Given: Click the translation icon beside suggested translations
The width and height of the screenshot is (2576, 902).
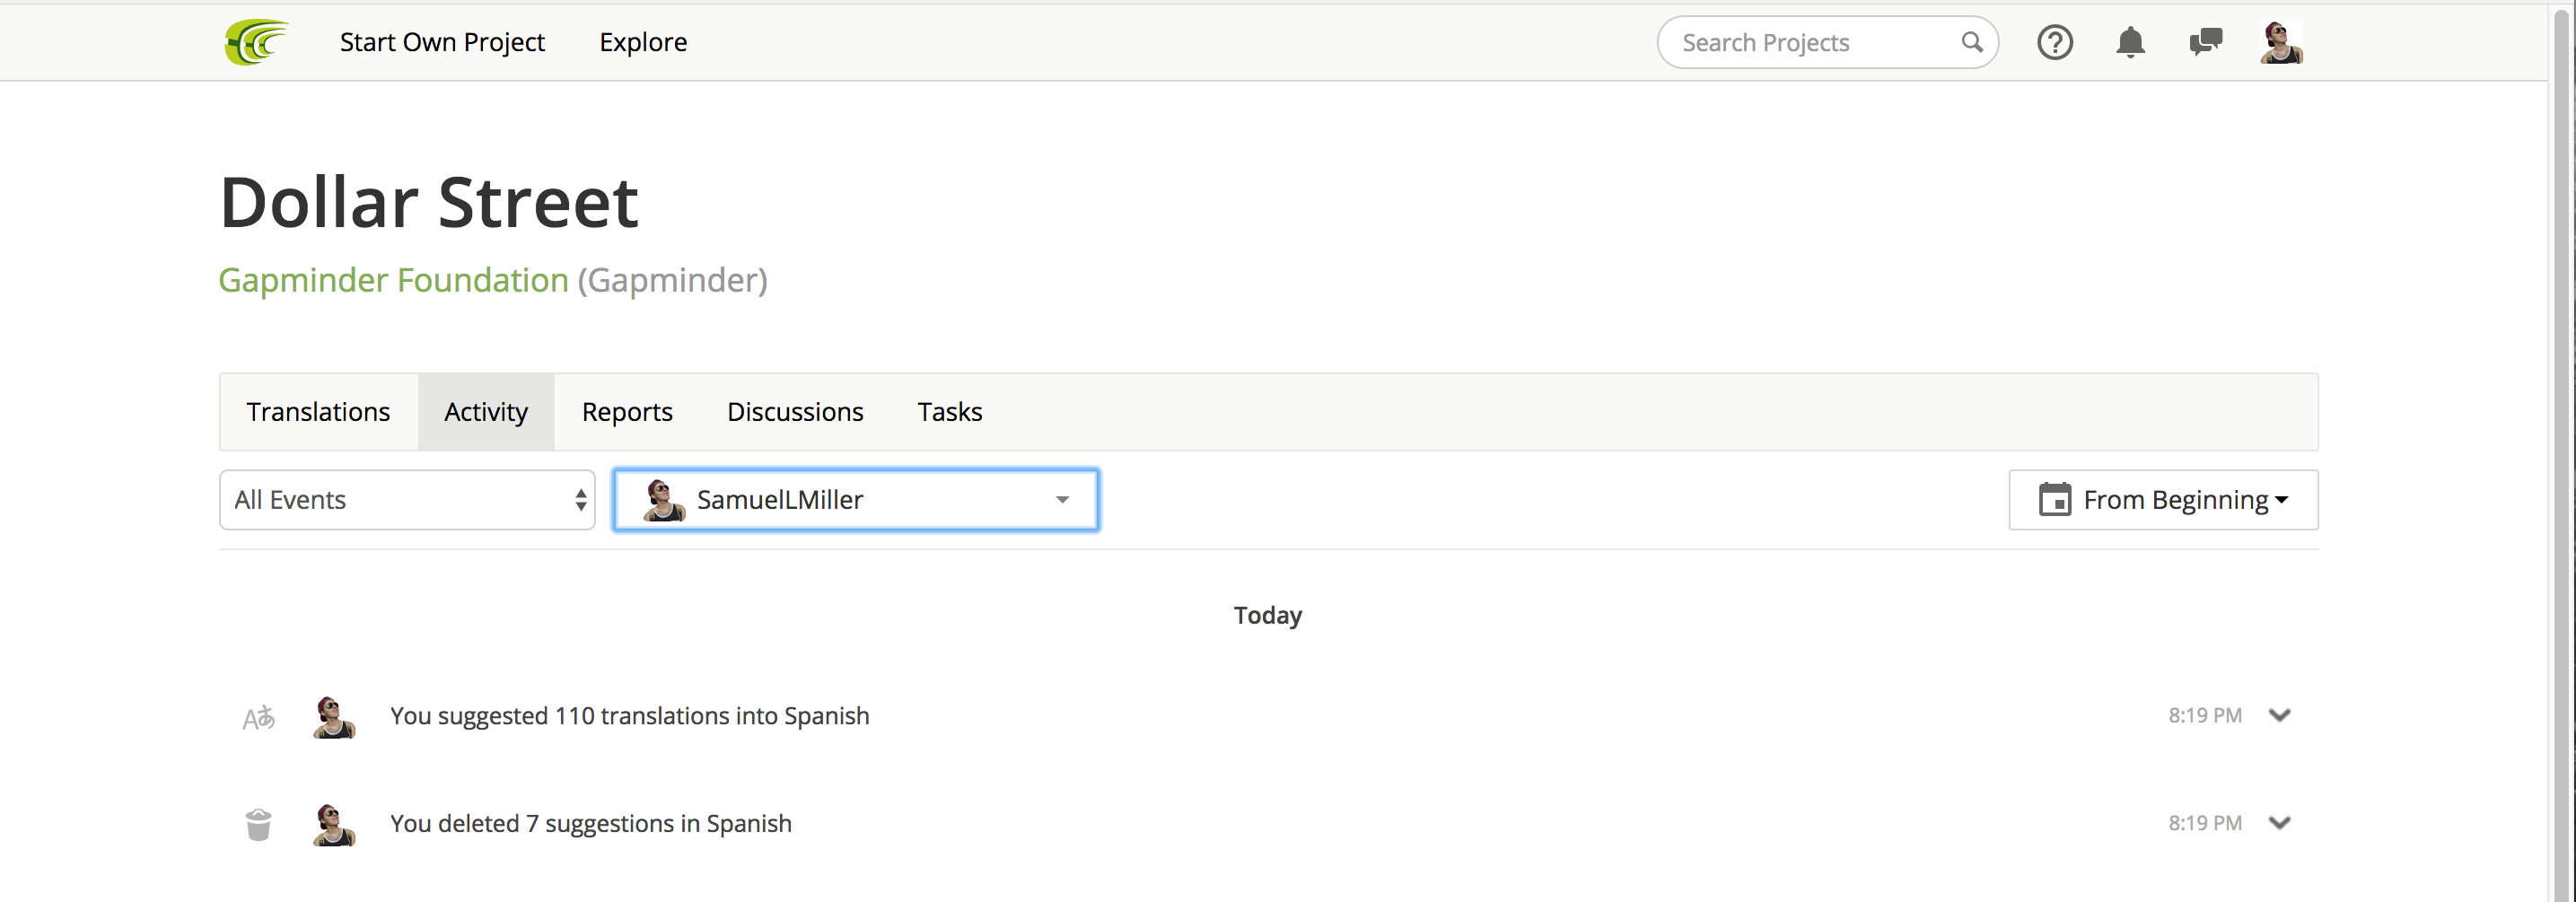Looking at the screenshot, I should pos(258,717).
